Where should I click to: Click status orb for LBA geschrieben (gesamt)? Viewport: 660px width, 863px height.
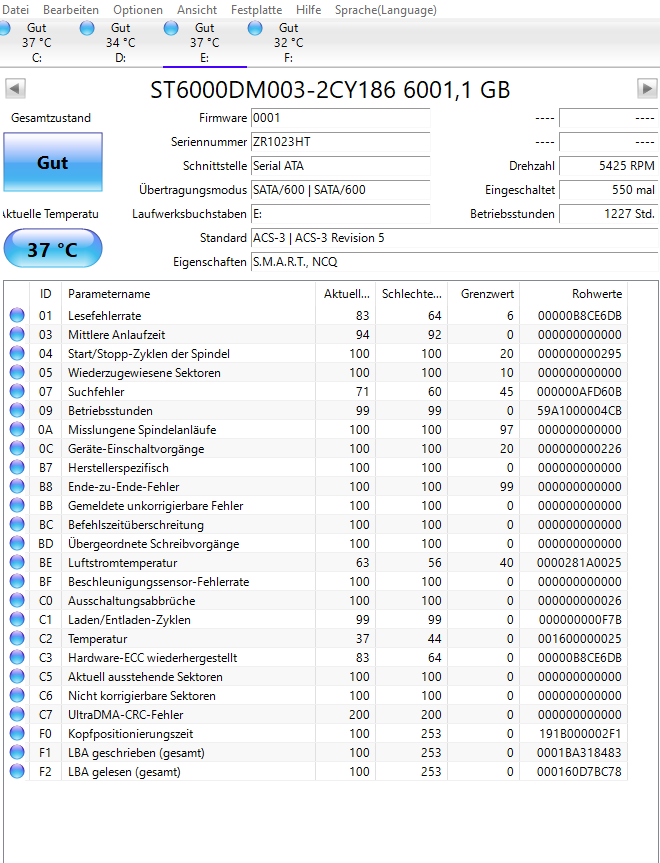[17, 752]
